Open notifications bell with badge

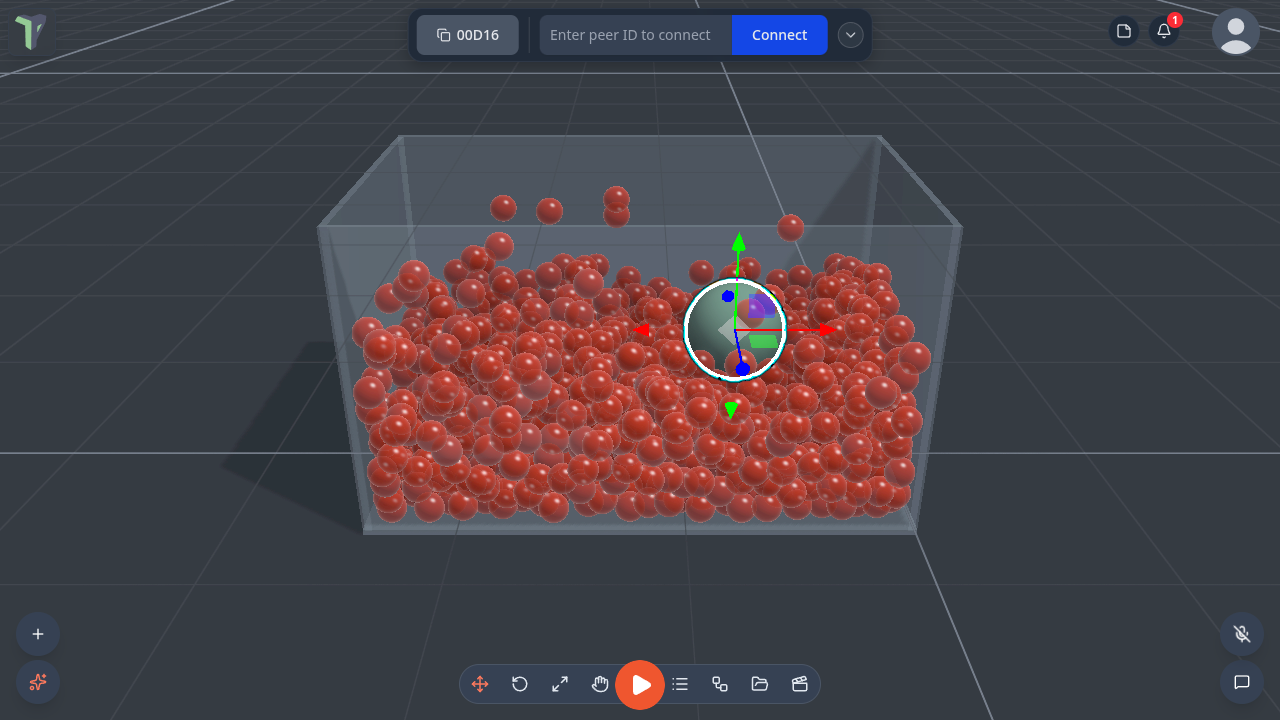(x=1165, y=30)
